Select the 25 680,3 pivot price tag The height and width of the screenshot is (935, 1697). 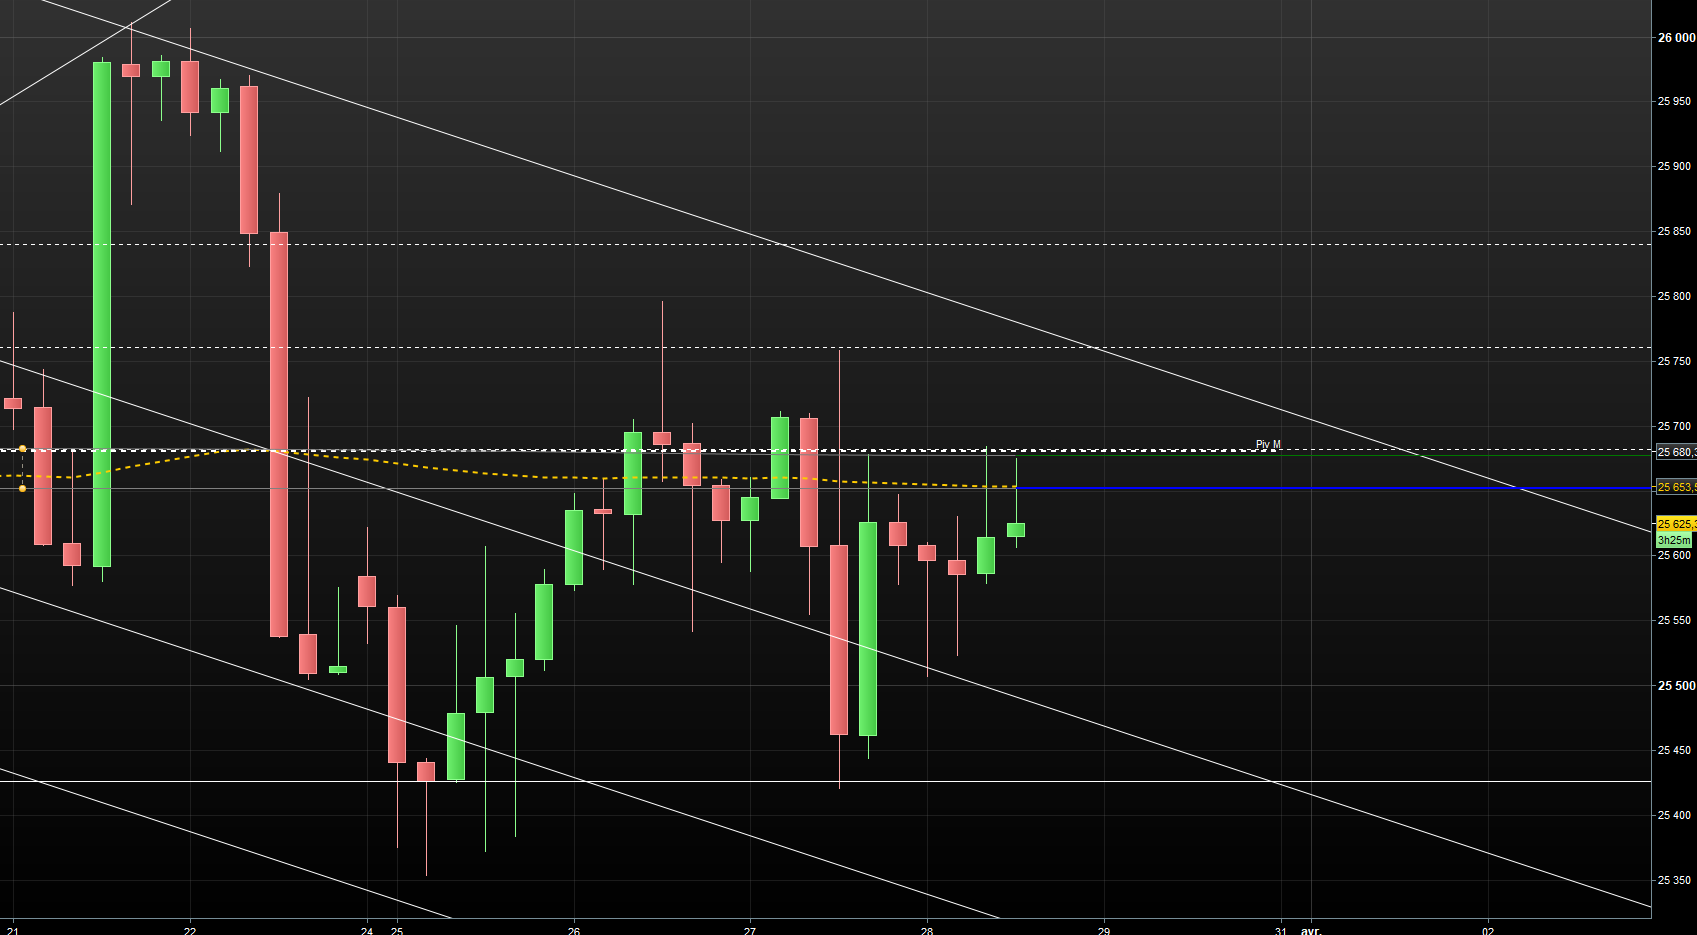coord(1676,452)
